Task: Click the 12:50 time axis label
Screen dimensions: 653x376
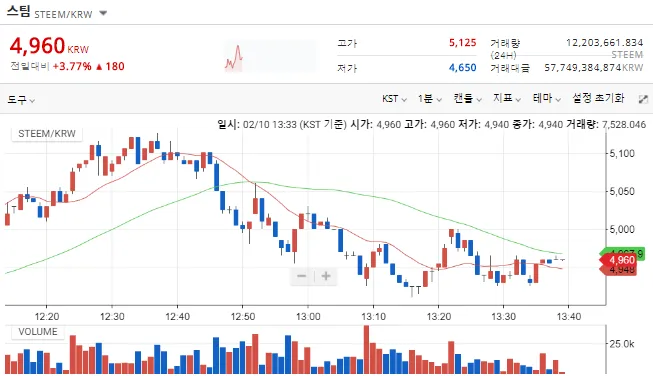Action: point(243,317)
